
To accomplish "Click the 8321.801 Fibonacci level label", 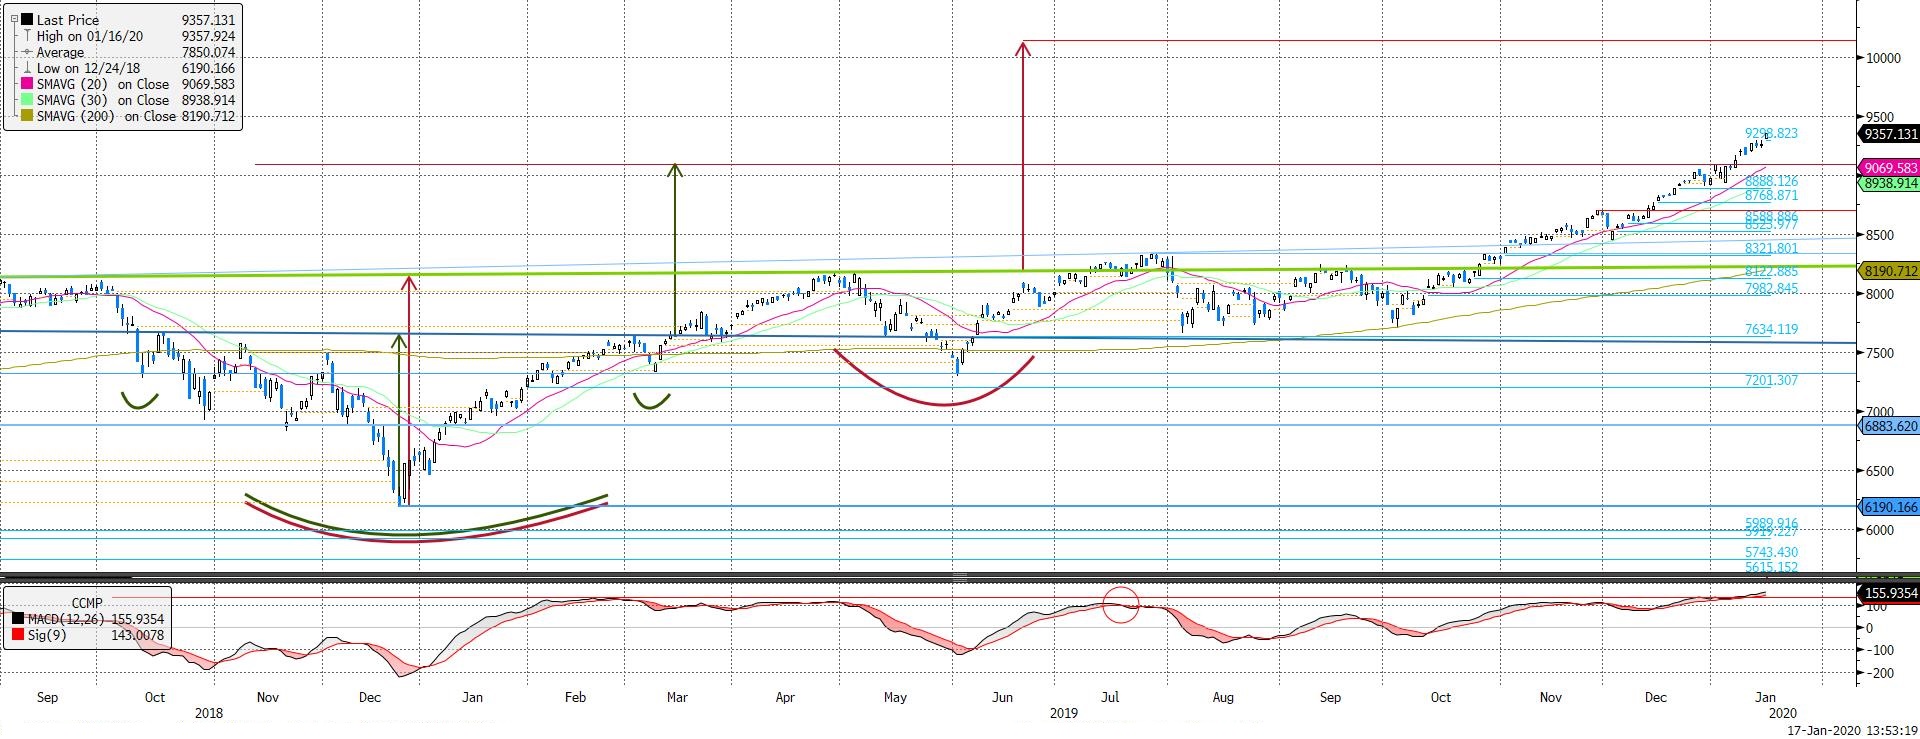I will pyautogui.click(x=1771, y=248).
